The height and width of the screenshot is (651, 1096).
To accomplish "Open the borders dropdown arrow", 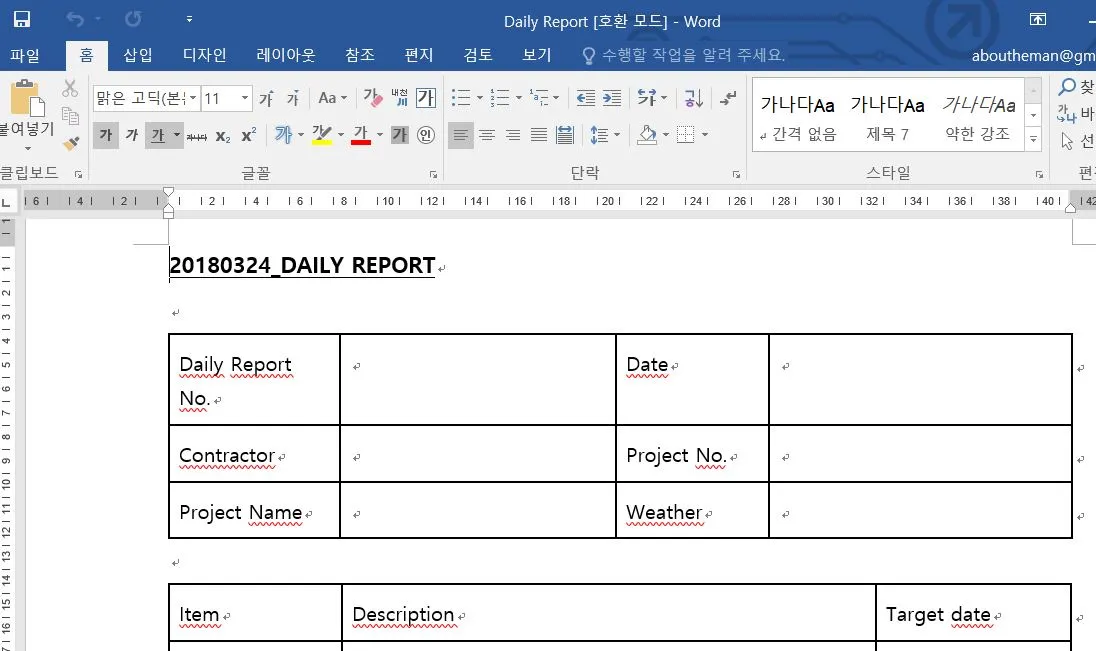I will pyautogui.click(x=705, y=134).
